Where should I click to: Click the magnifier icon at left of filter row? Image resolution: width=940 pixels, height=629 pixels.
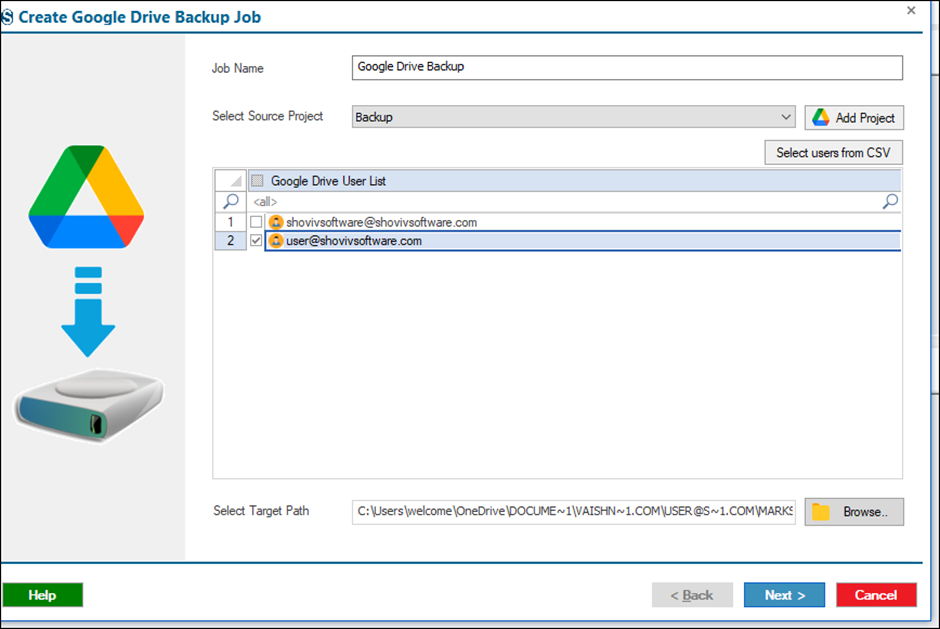click(x=231, y=201)
